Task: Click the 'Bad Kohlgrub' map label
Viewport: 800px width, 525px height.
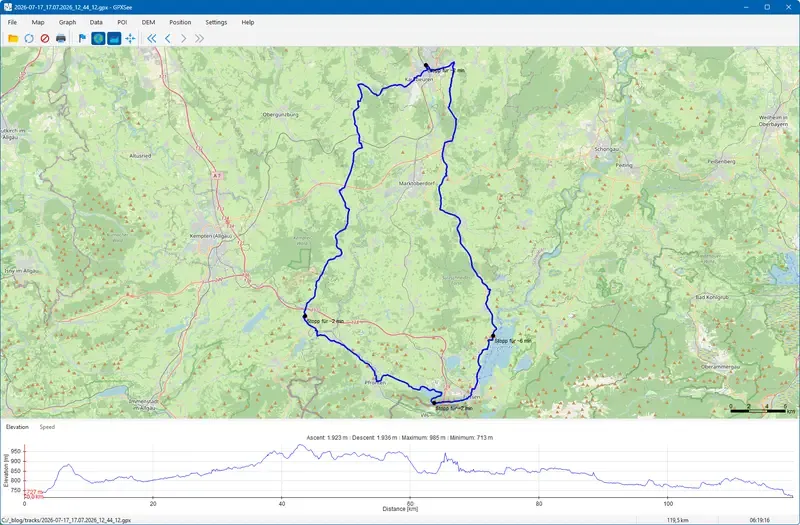Action: pos(712,297)
